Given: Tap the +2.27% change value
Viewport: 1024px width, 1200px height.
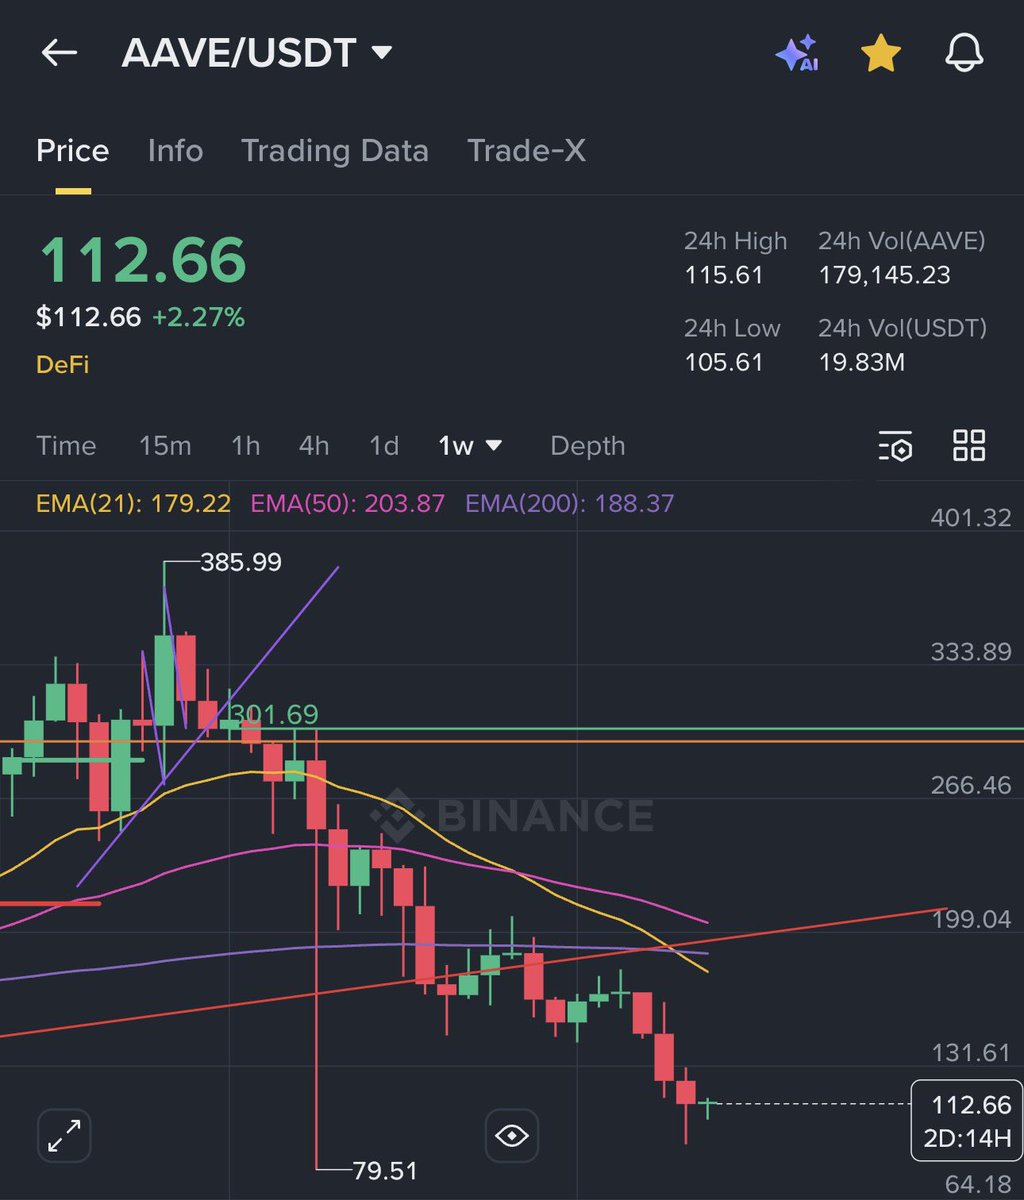Looking at the screenshot, I should click(x=198, y=318).
